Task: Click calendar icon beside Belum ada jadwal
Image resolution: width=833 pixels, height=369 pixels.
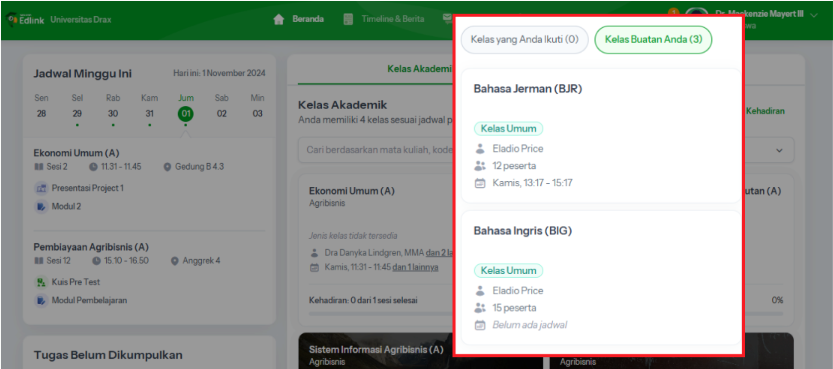Action: point(480,325)
